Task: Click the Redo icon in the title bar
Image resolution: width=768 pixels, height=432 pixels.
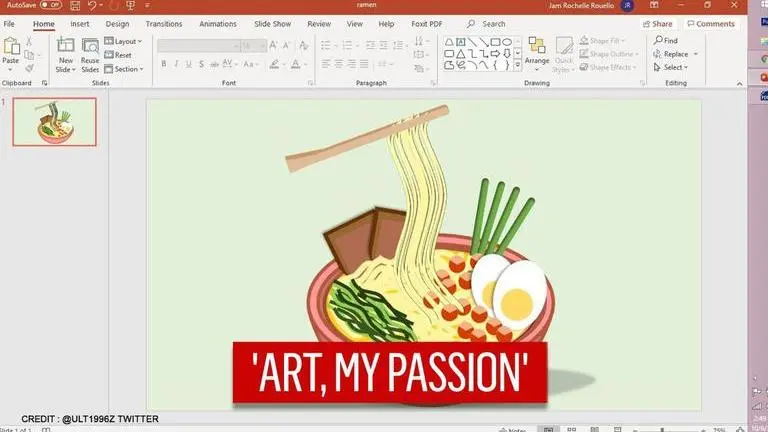Action: click(114, 5)
